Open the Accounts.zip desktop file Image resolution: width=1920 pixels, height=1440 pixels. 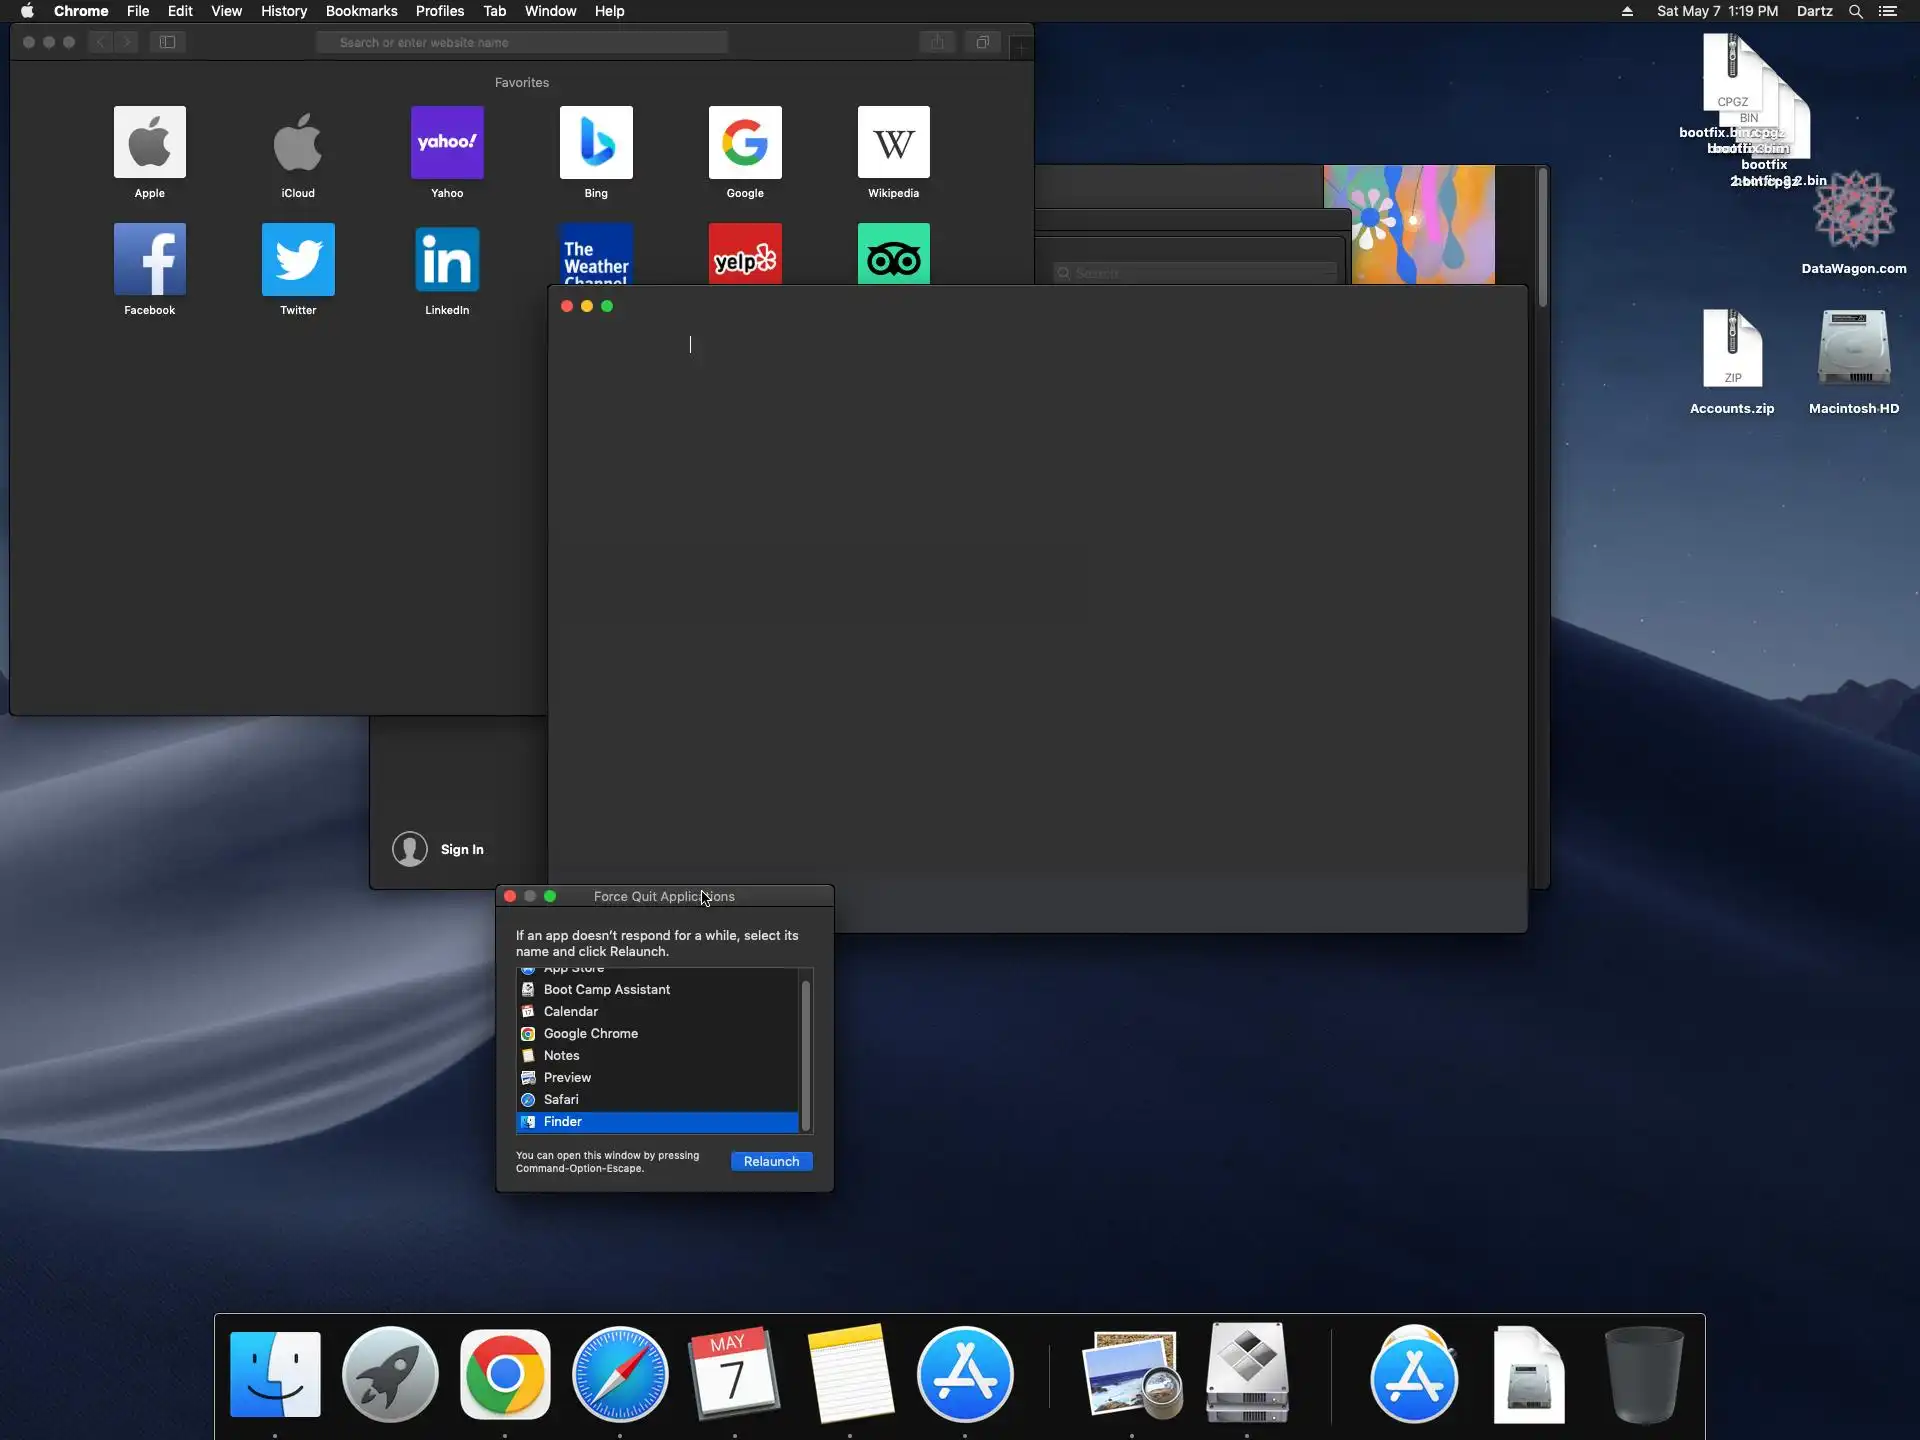tap(1732, 350)
